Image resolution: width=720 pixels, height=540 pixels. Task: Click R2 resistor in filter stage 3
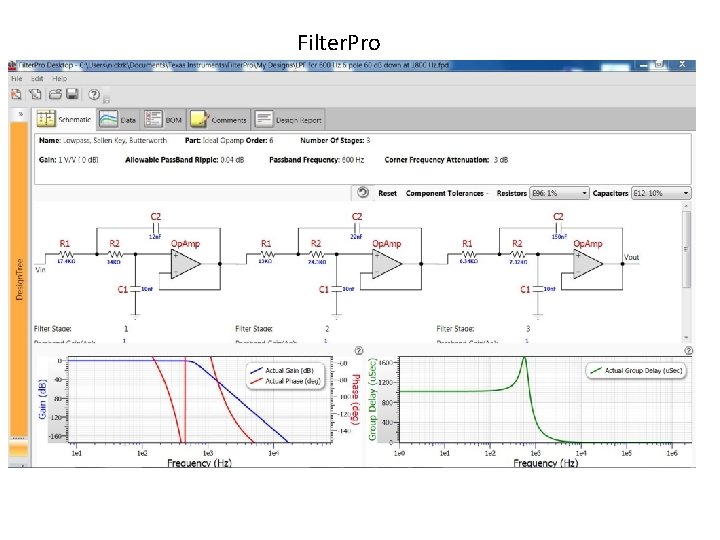[x=518, y=253]
